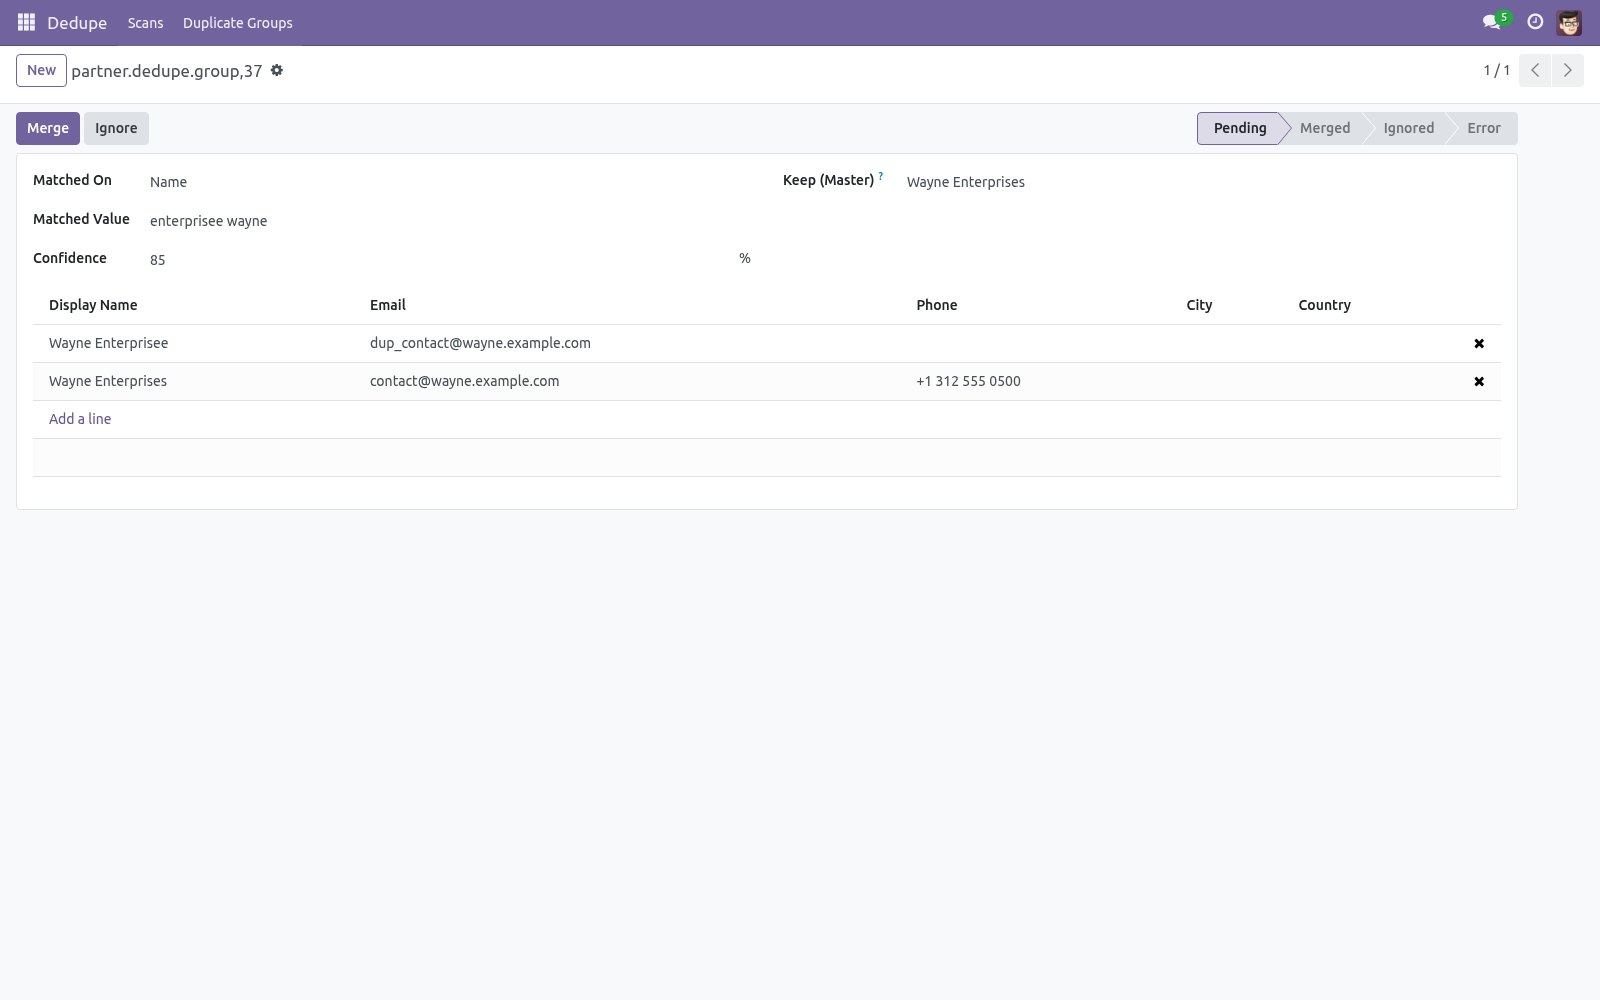Remove the Wayne Enterprisee row
Image resolution: width=1600 pixels, height=1000 pixels.
(x=1479, y=344)
